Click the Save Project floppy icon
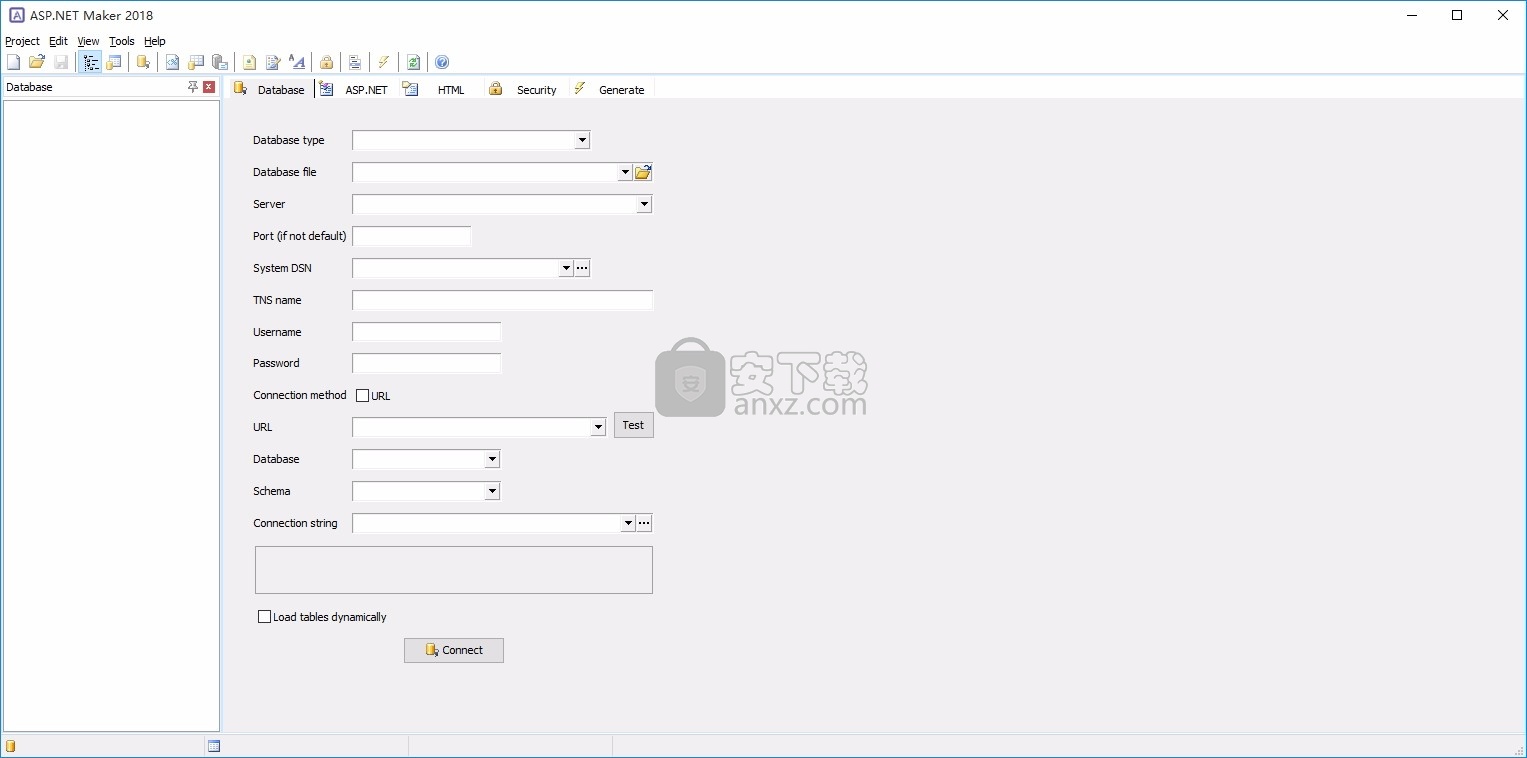Viewport: 1527px width, 758px height. (61, 62)
